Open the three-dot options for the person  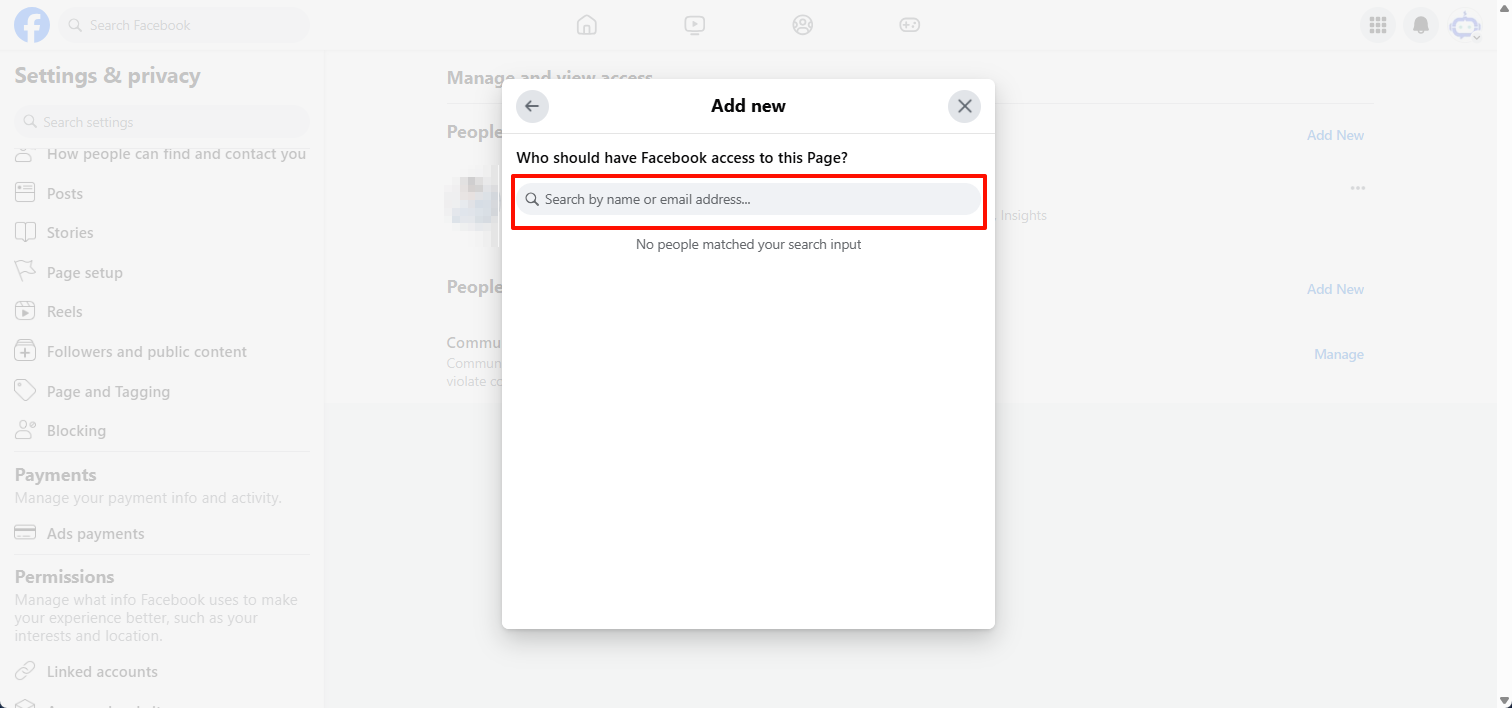click(x=1357, y=188)
